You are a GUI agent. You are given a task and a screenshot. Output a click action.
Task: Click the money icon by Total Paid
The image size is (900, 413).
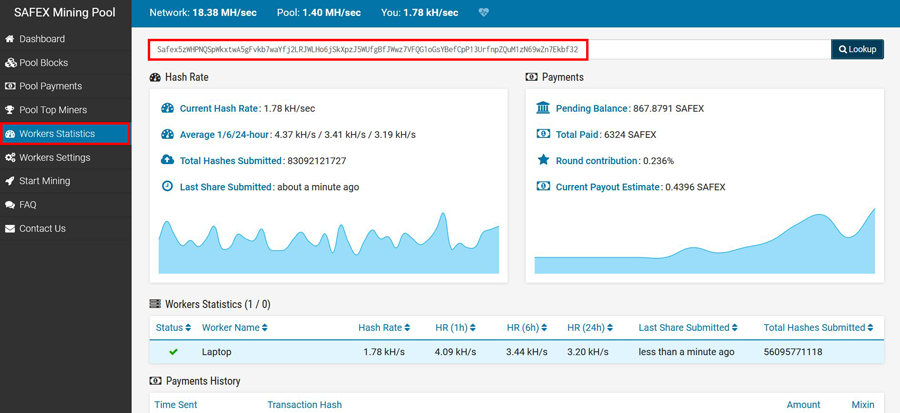tap(543, 134)
